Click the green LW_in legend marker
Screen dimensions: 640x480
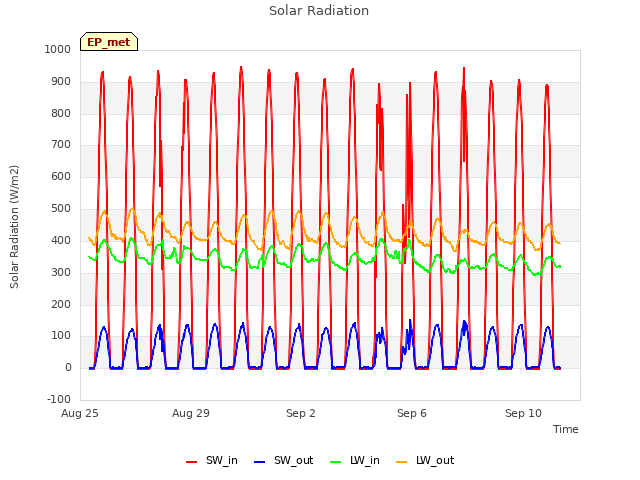click(x=335, y=462)
